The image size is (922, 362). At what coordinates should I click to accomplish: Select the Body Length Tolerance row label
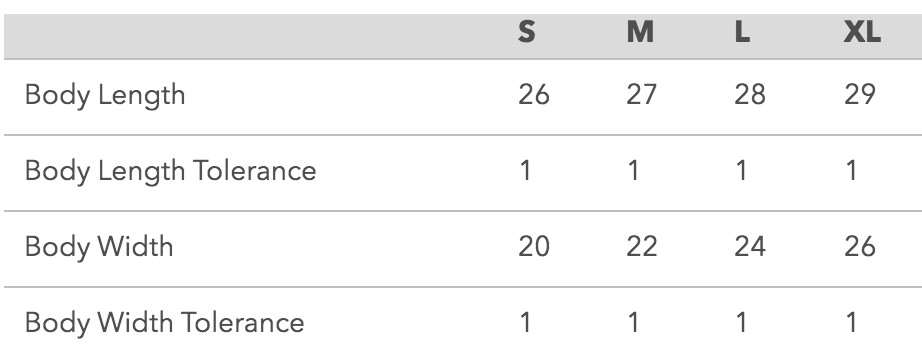pyautogui.click(x=171, y=172)
